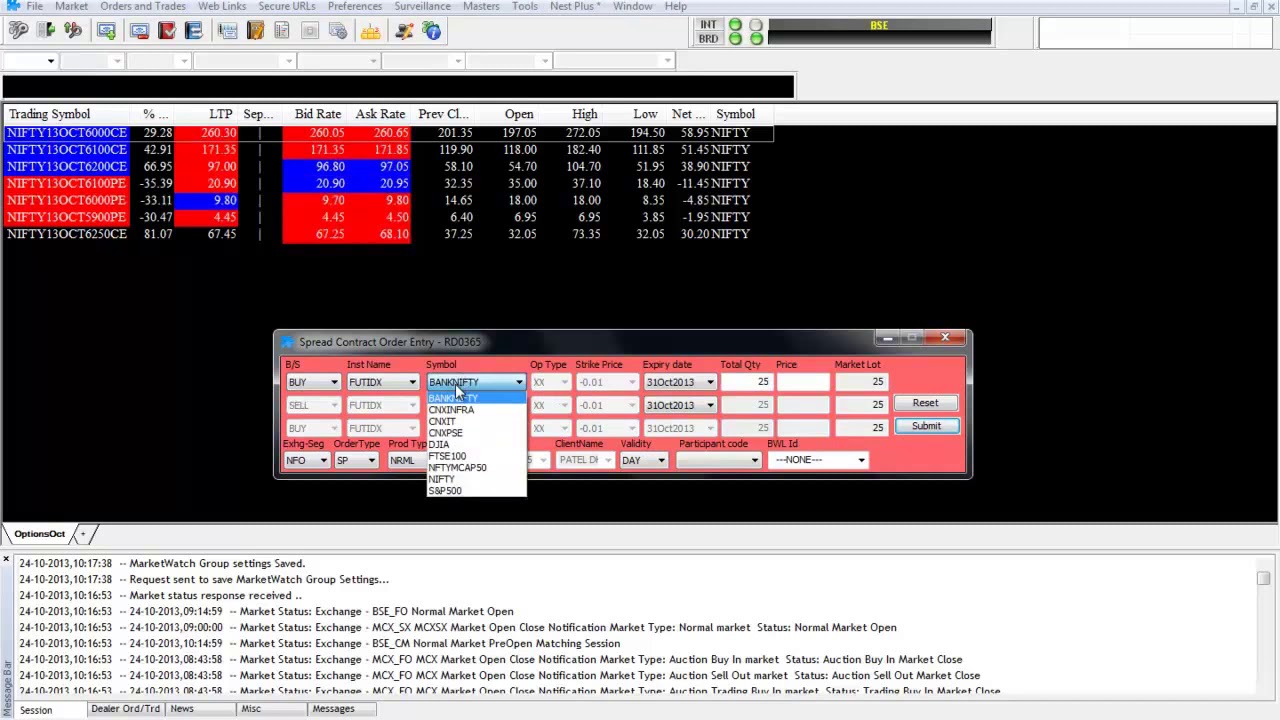This screenshot has height=720, width=1280.
Task: Open the red book checkmark icon
Action: [167, 31]
